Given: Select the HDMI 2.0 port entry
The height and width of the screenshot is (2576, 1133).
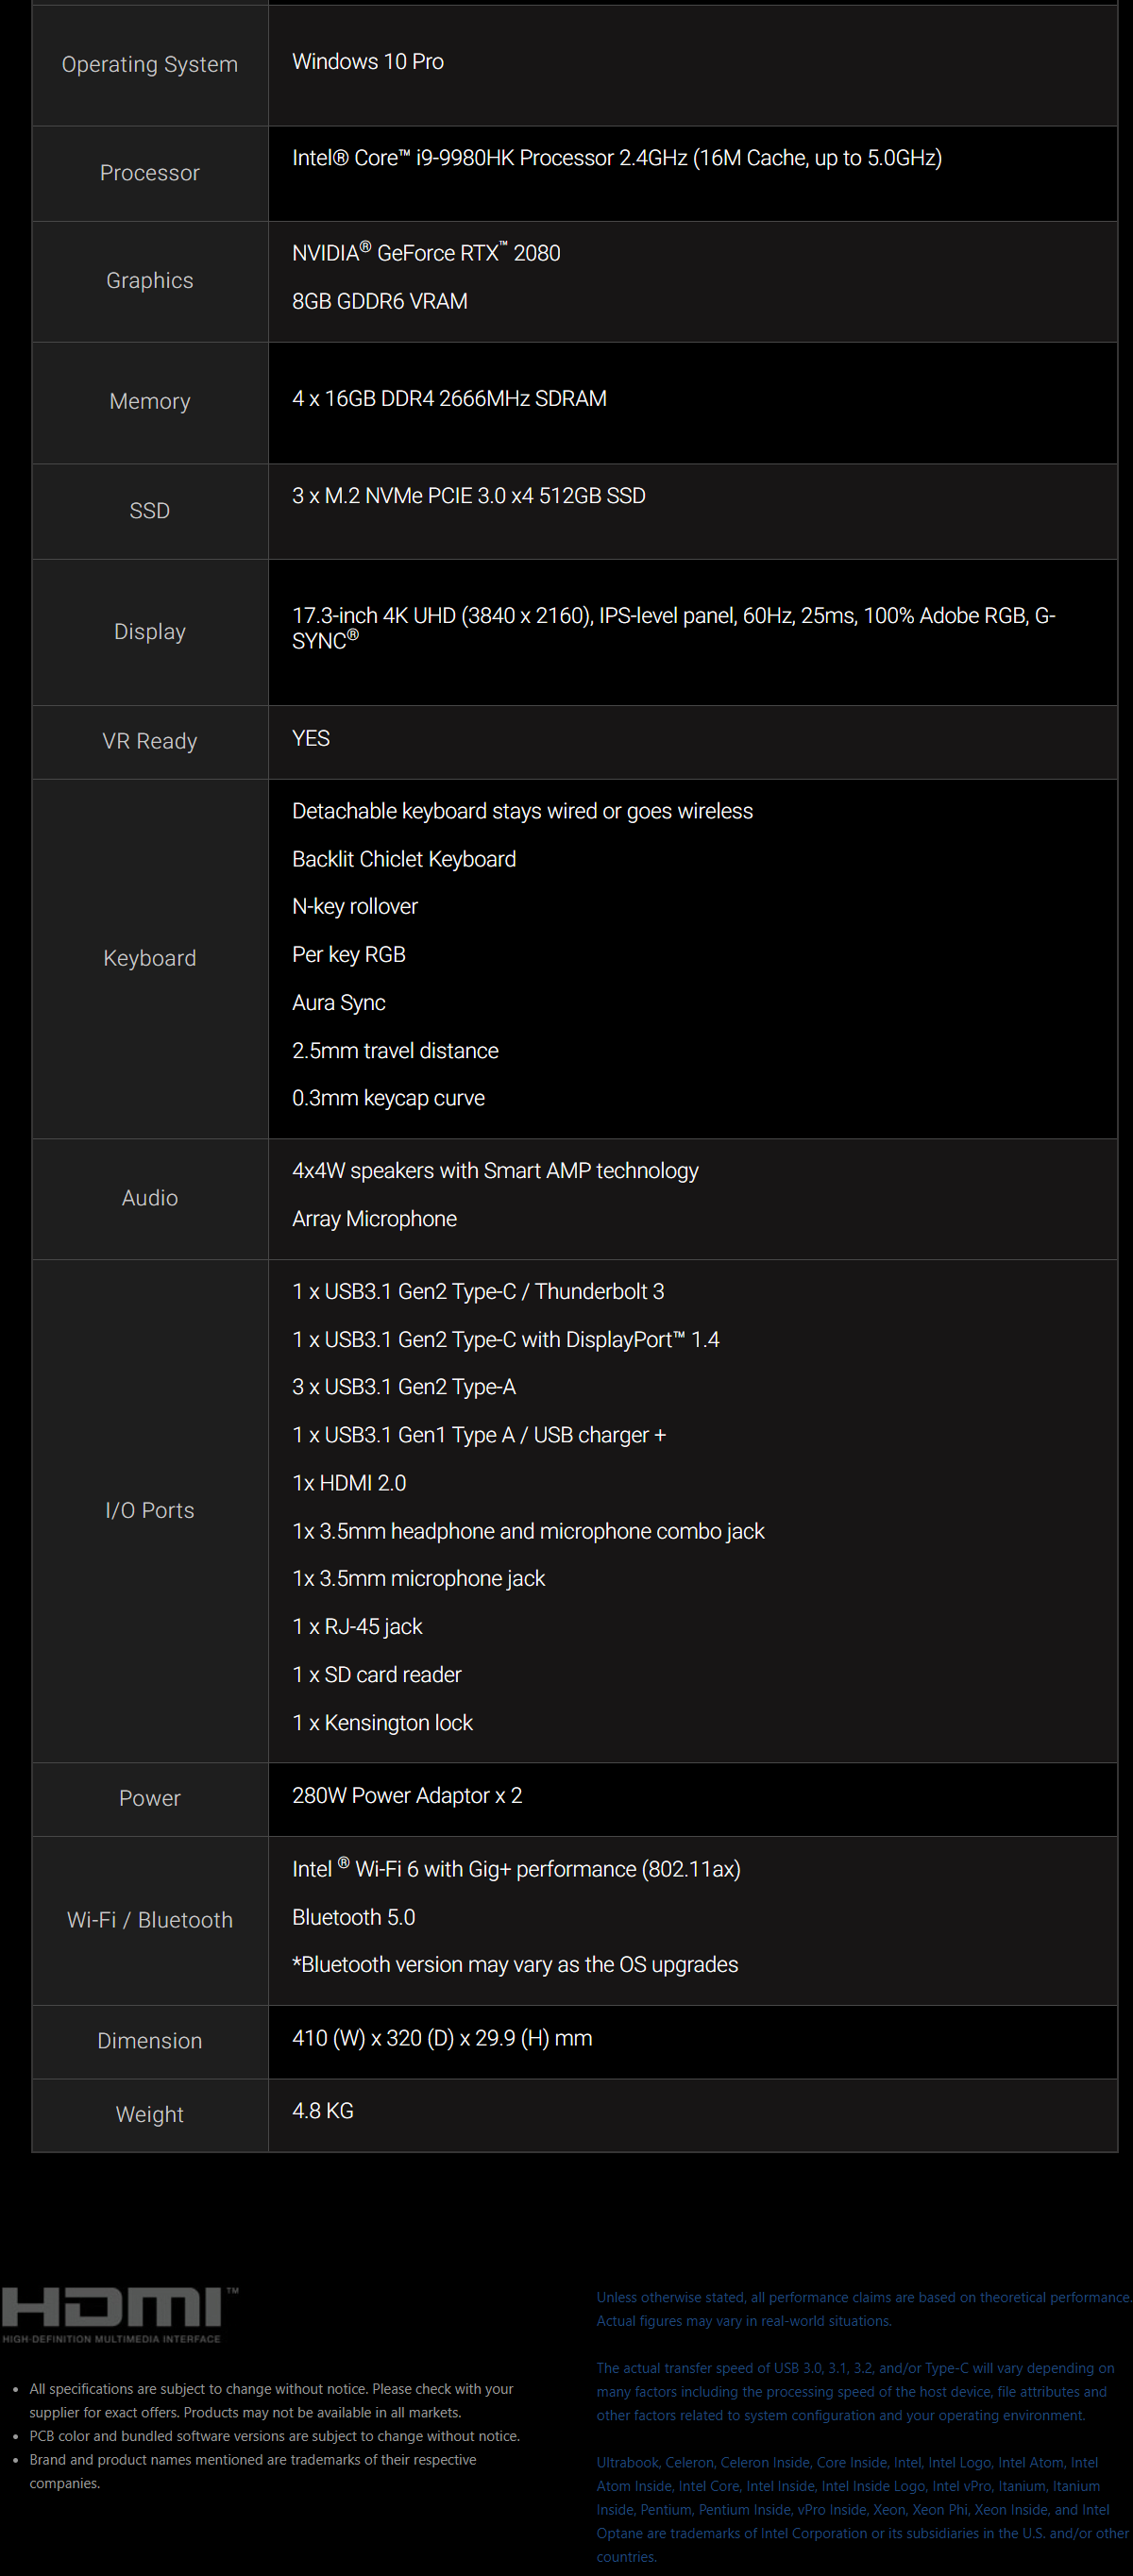Looking at the screenshot, I should coord(349,1483).
